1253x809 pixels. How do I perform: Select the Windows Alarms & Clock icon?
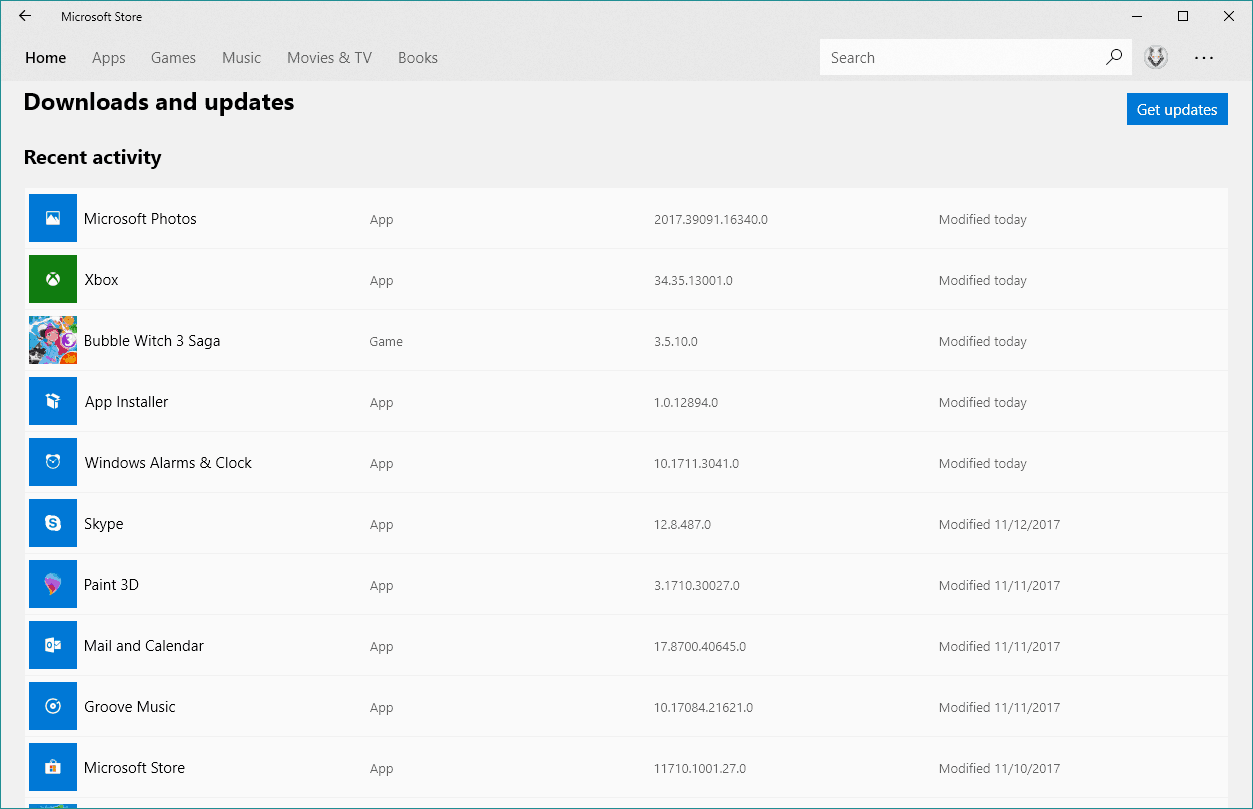tap(53, 462)
